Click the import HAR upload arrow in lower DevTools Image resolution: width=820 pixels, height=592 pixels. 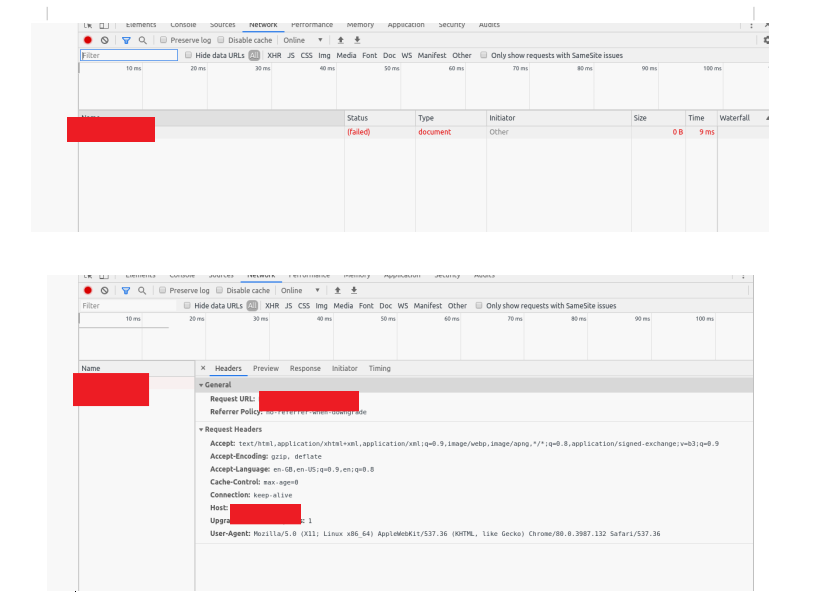point(337,290)
